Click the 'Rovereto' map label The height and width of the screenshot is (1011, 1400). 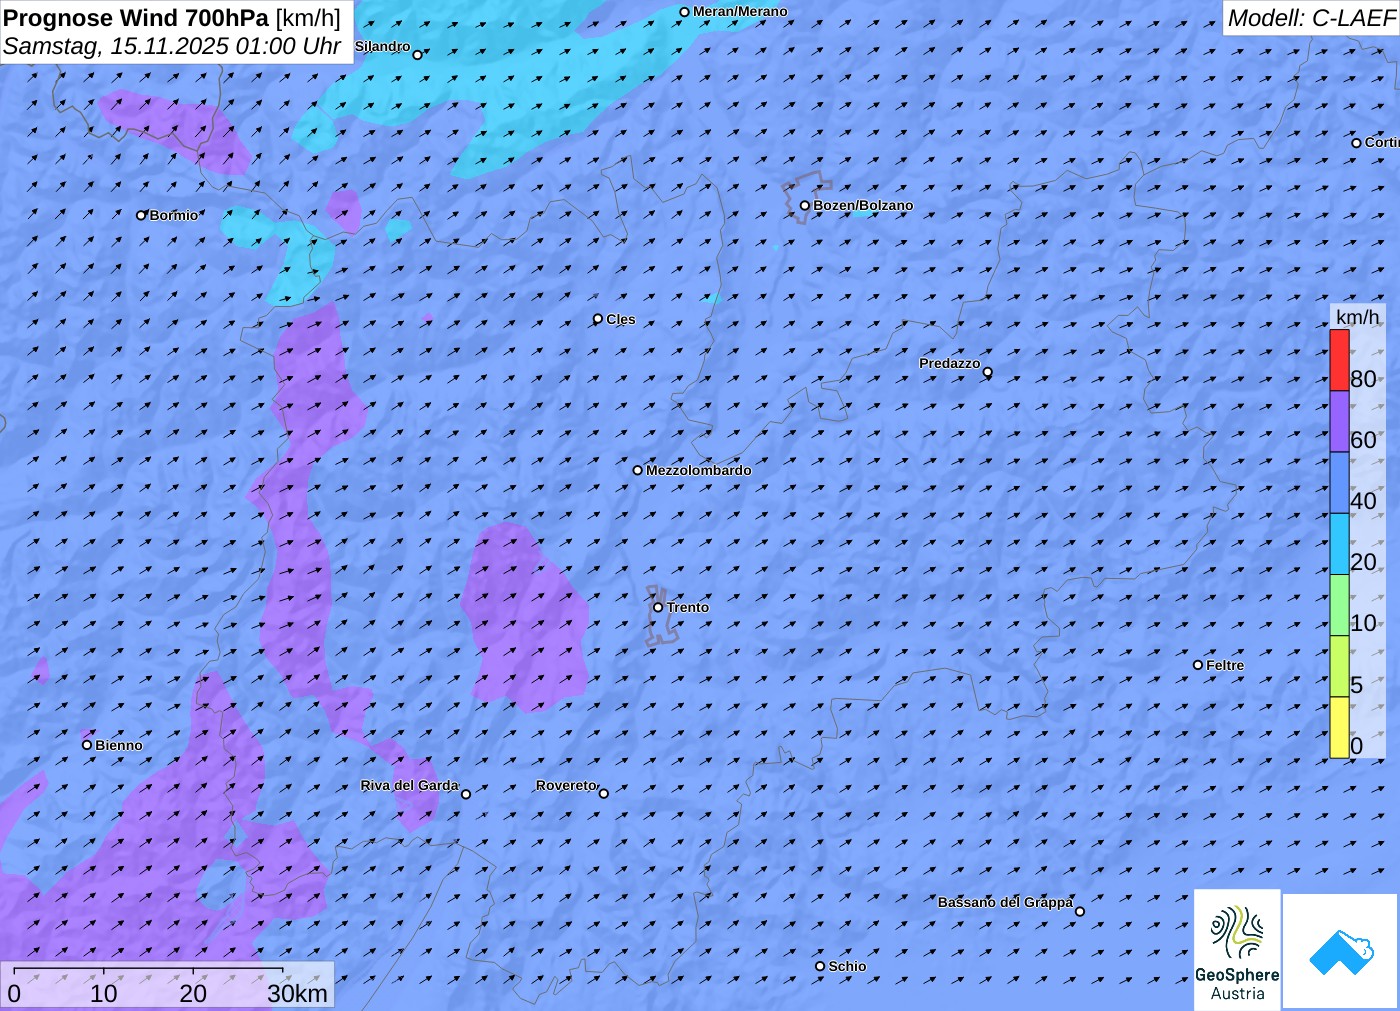tap(566, 785)
